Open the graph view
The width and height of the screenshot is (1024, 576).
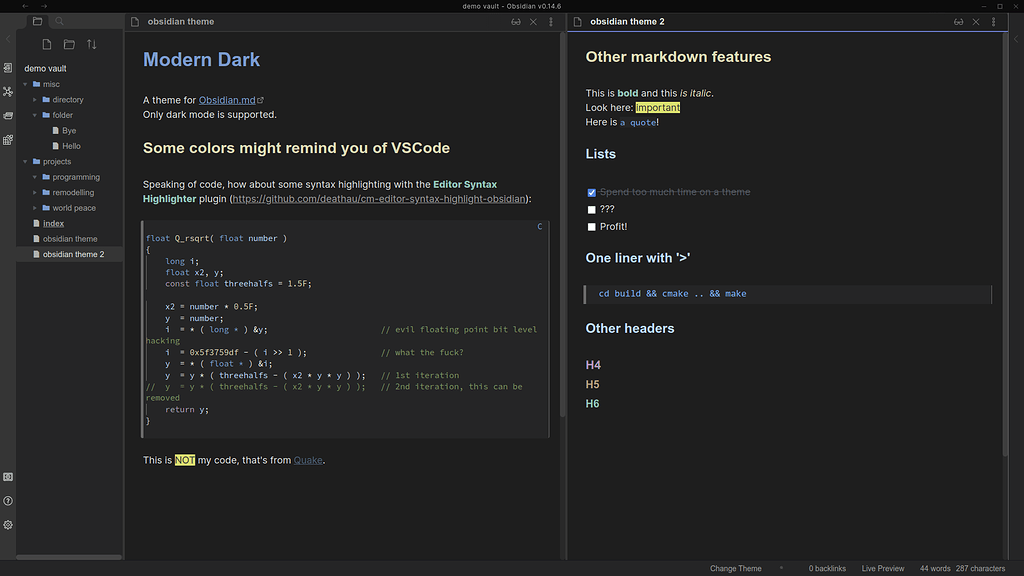(8, 91)
